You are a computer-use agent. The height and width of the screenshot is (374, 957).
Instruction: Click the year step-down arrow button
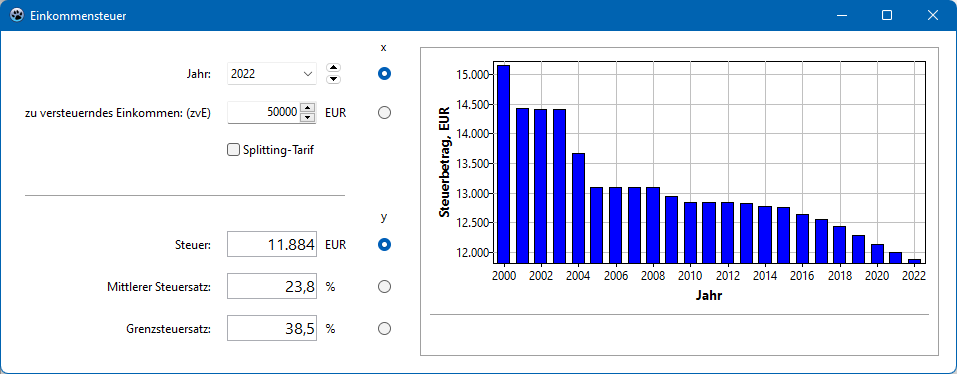[333, 79]
